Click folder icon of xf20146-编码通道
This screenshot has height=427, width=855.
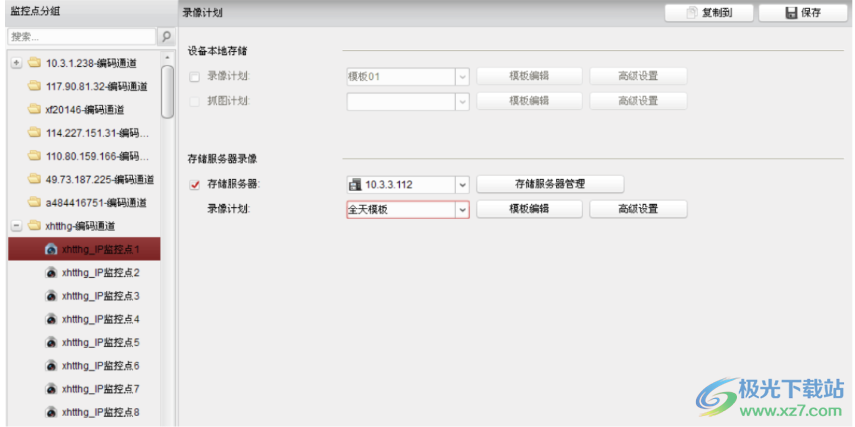(x=35, y=110)
